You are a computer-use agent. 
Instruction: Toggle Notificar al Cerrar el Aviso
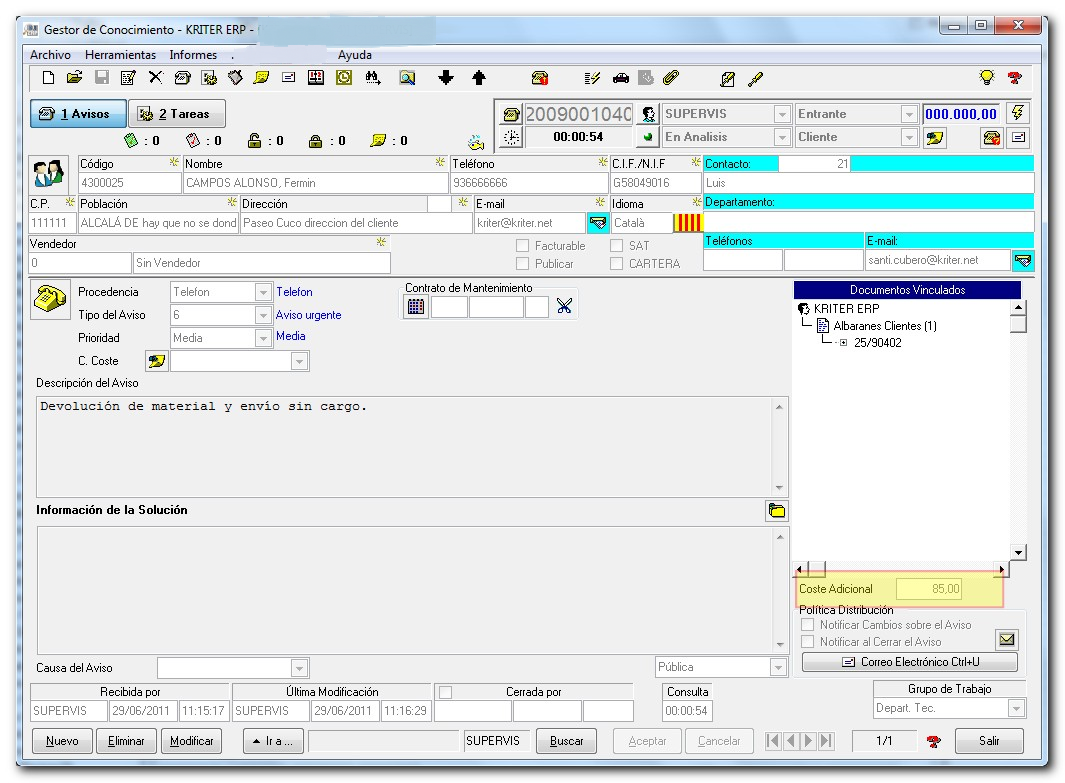pos(808,642)
